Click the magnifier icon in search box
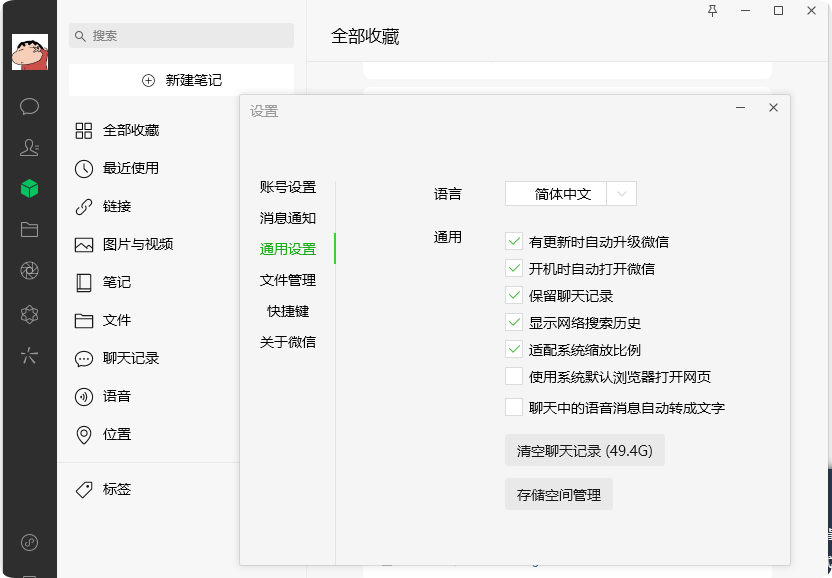This screenshot has width=832, height=578. click(80, 36)
